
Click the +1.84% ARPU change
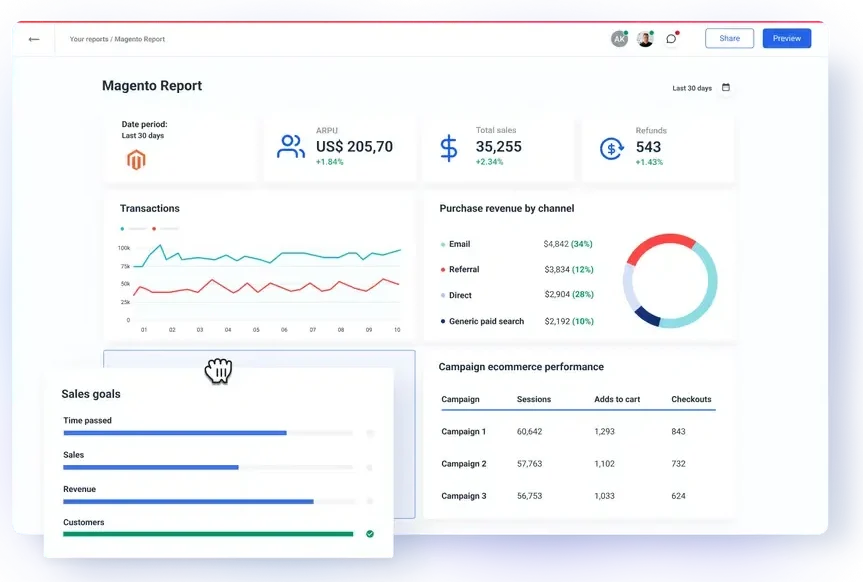(330, 162)
